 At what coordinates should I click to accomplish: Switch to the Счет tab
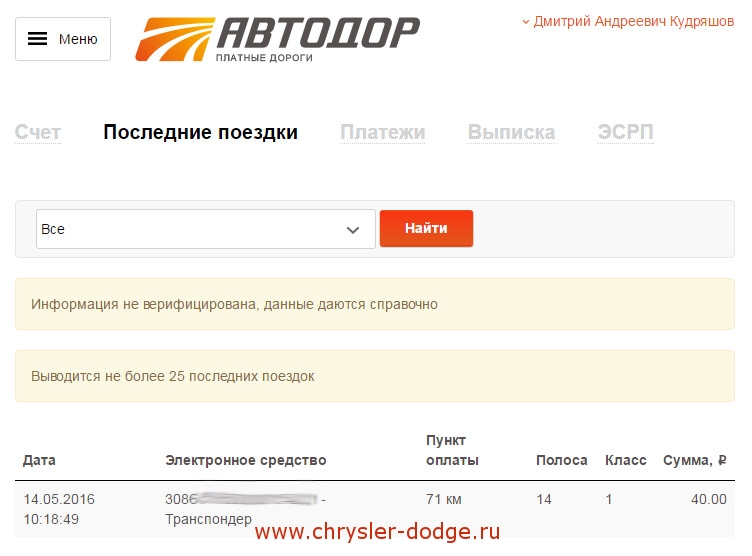38,132
